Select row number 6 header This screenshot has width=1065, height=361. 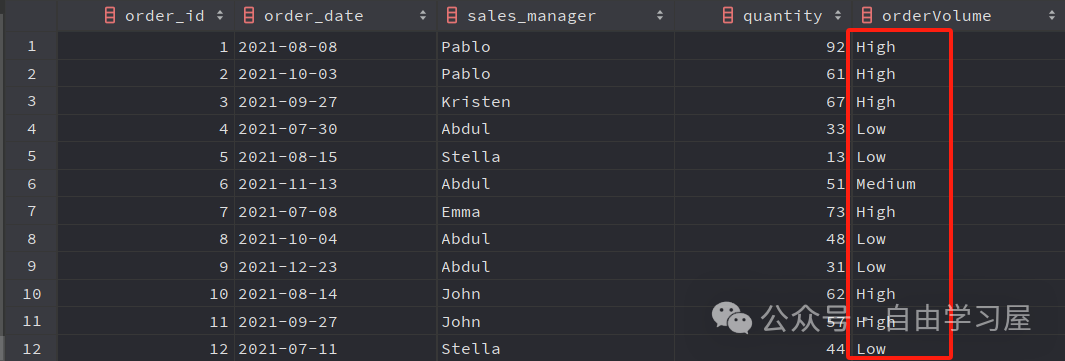click(31, 184)
